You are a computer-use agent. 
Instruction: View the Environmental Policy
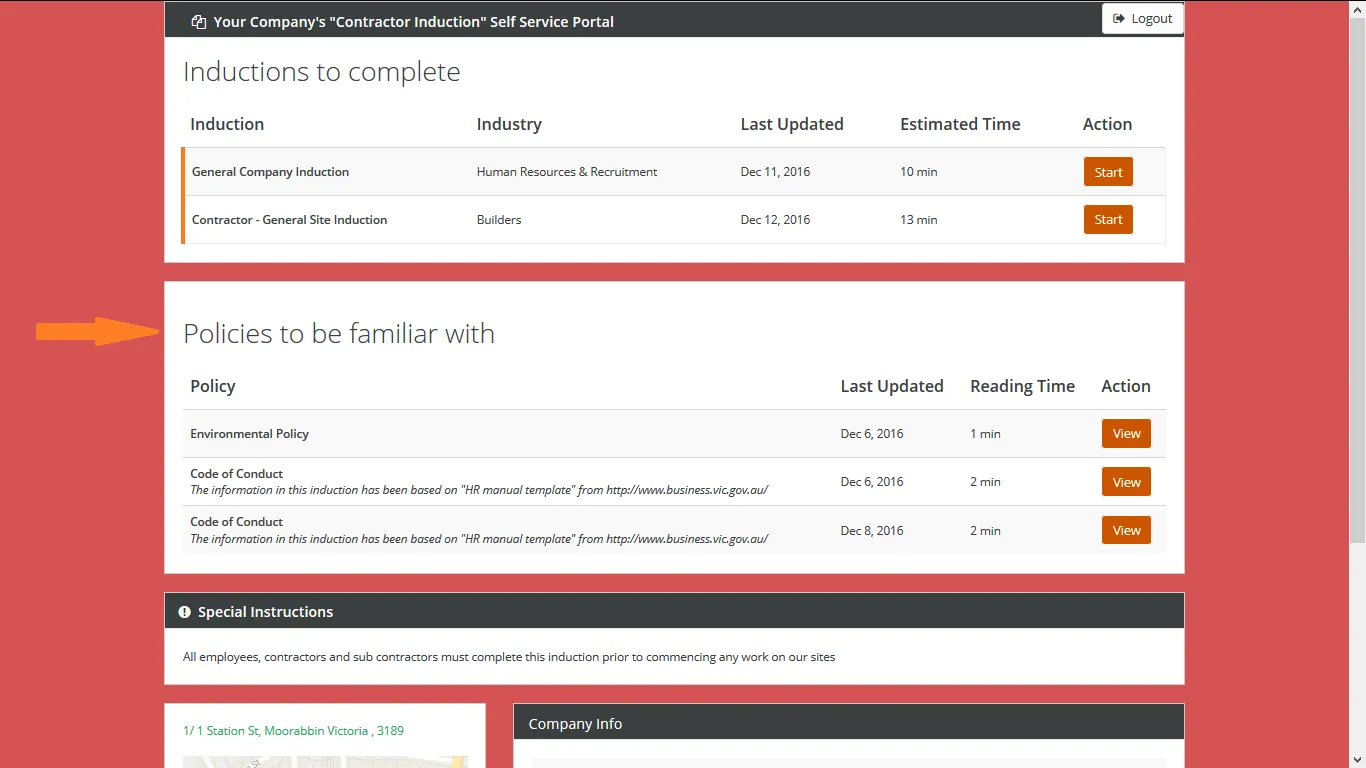pyautogui.click(x=1126, y=433)
